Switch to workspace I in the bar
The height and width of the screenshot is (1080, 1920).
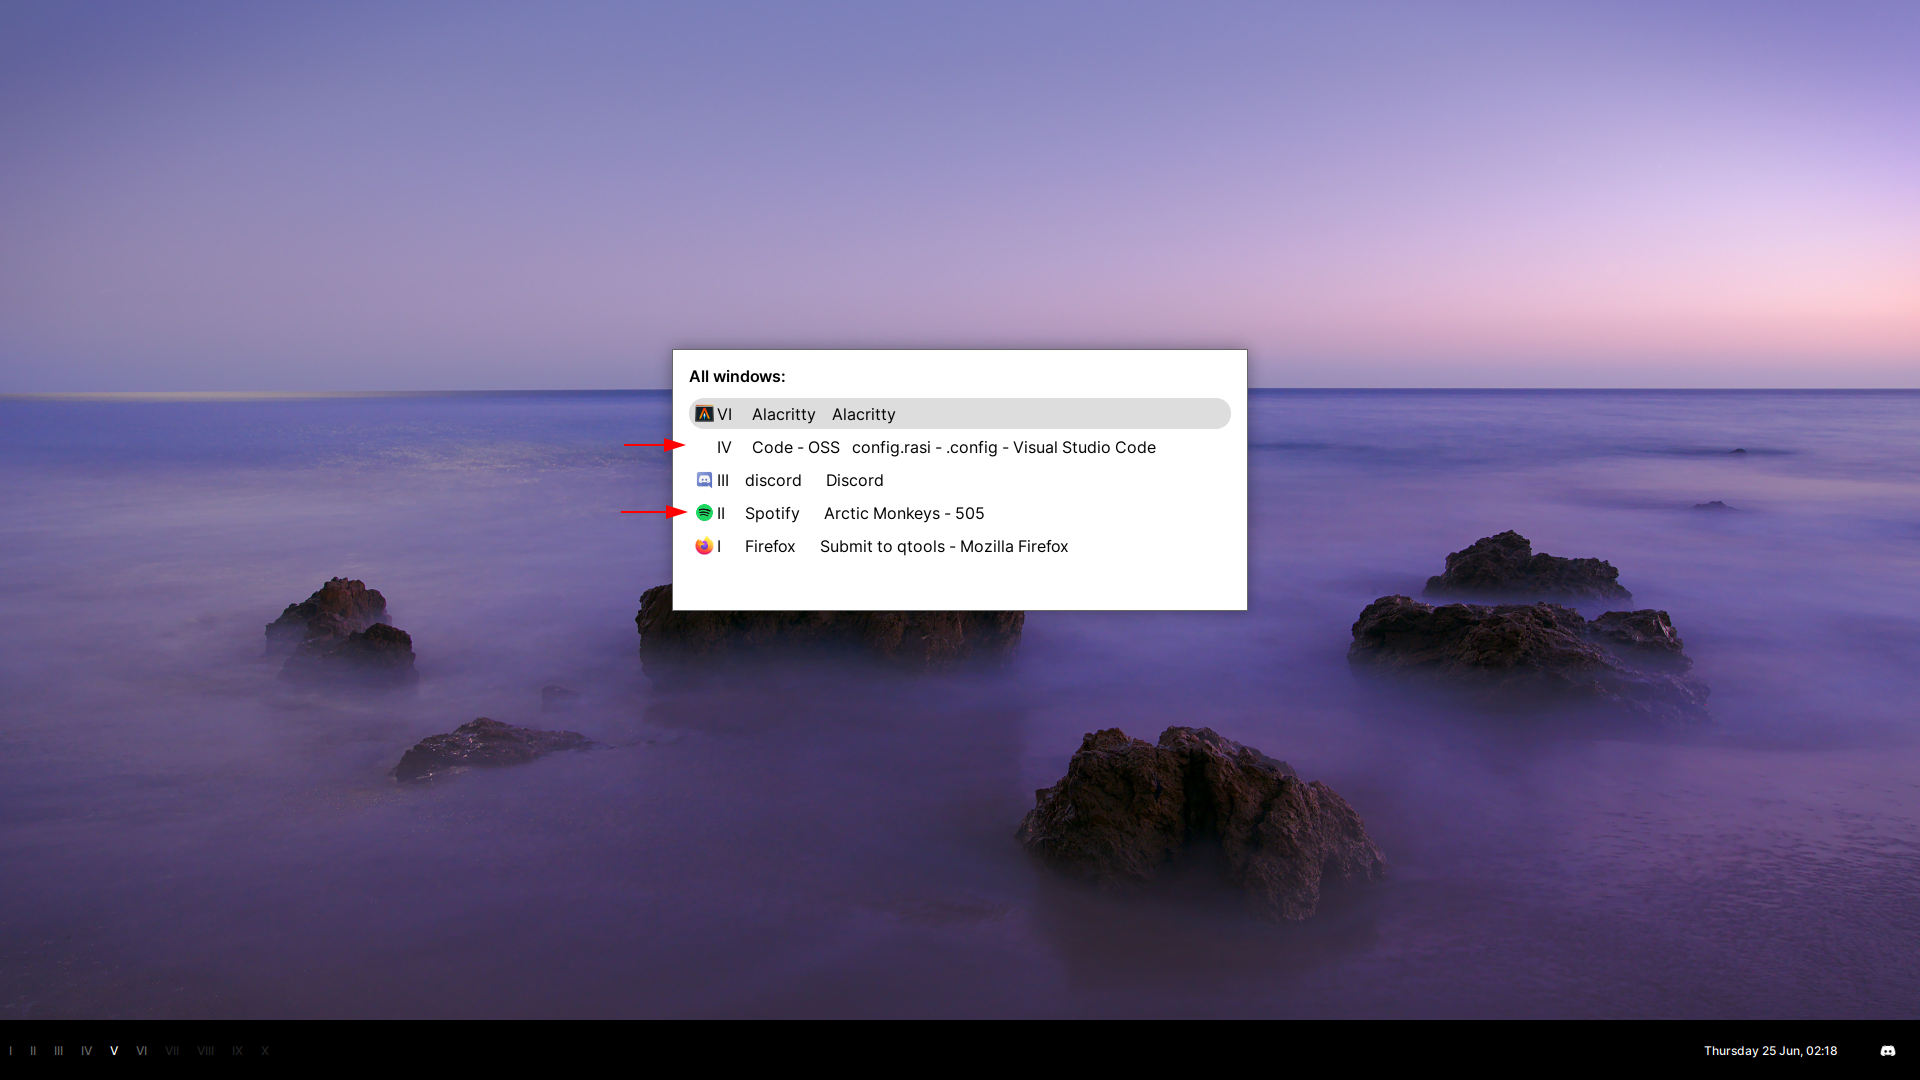click(11, 1051)
